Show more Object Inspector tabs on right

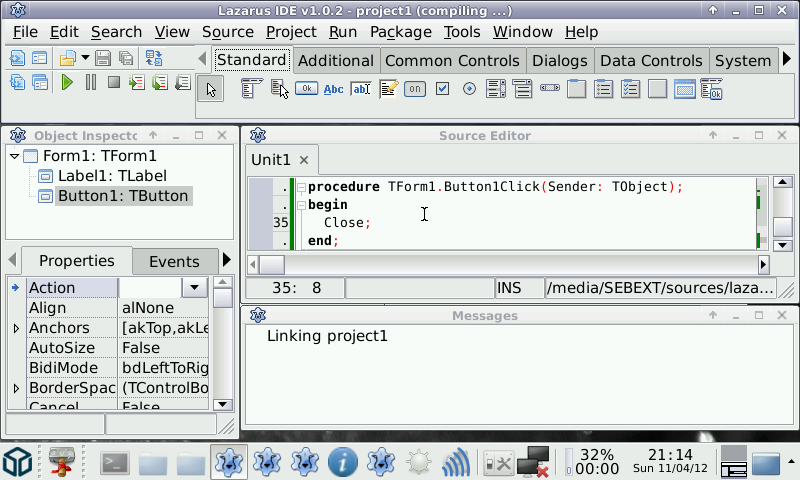point(227,260)
